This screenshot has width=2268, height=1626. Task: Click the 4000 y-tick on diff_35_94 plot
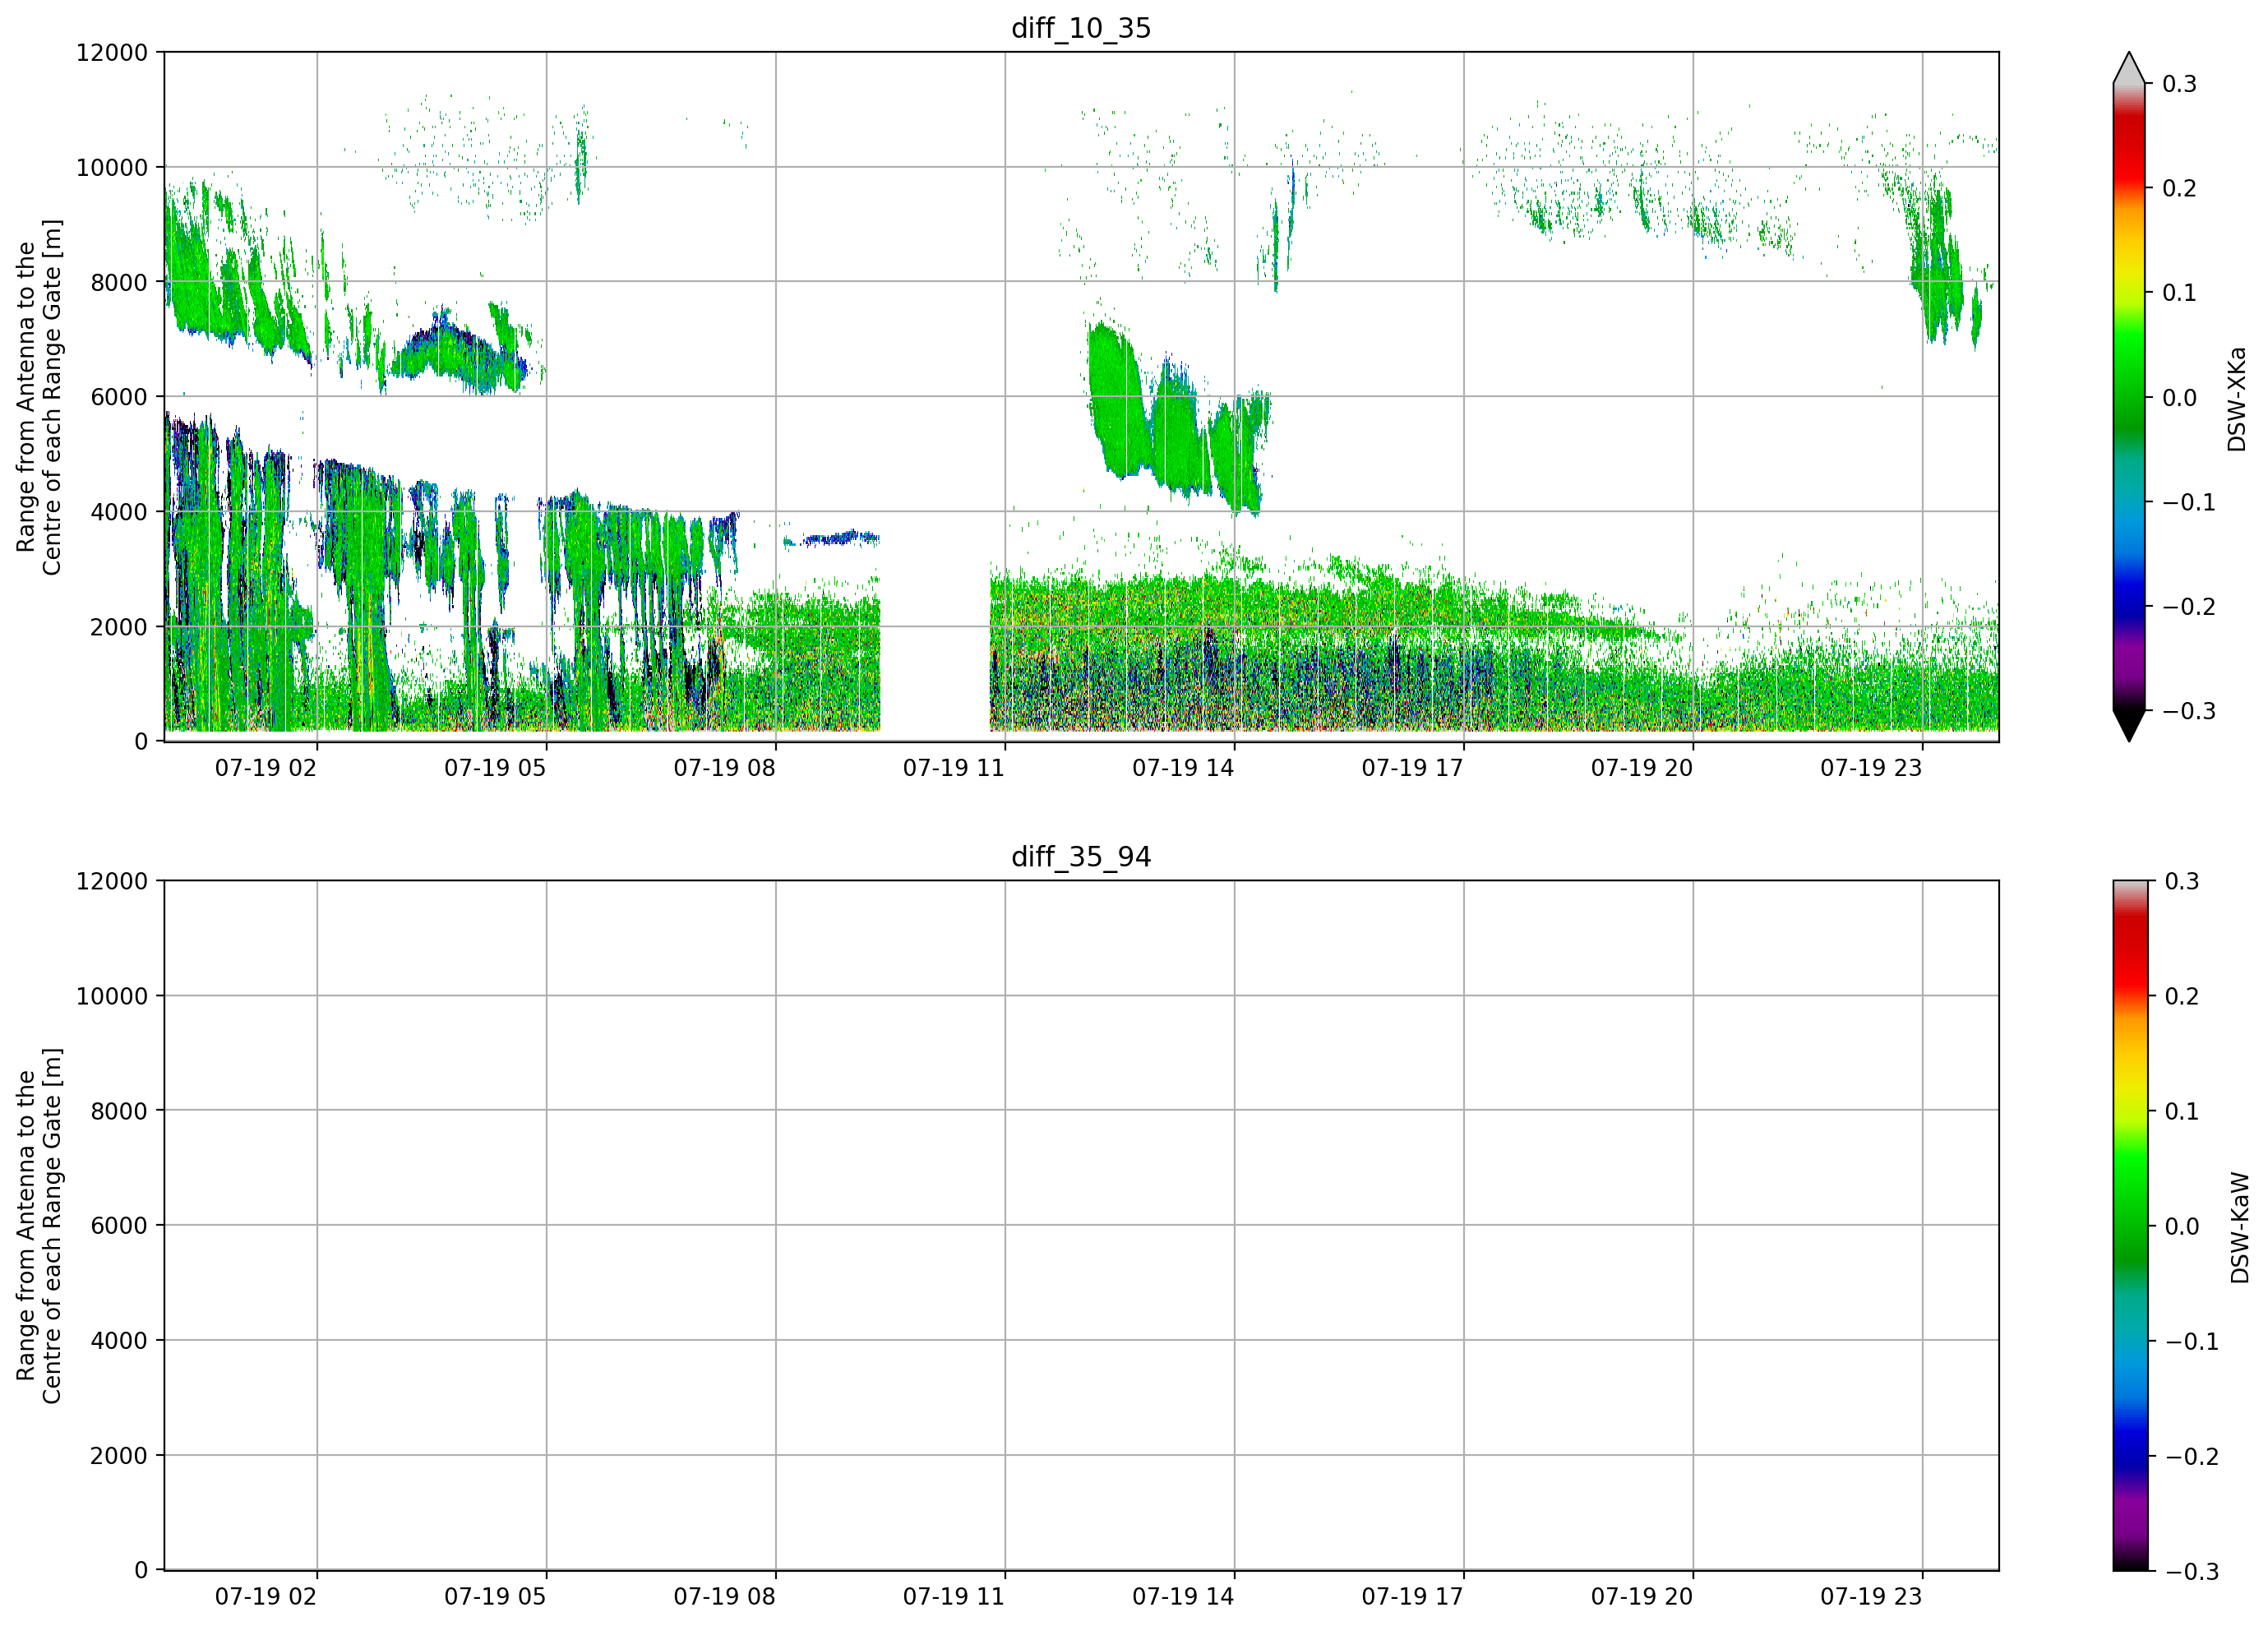119,1341
